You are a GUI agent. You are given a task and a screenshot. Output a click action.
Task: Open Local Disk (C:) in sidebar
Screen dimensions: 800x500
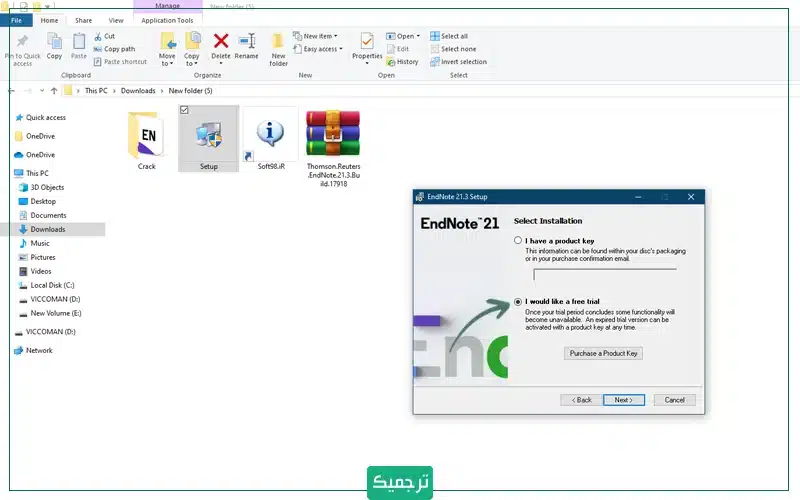pos(47,285)
